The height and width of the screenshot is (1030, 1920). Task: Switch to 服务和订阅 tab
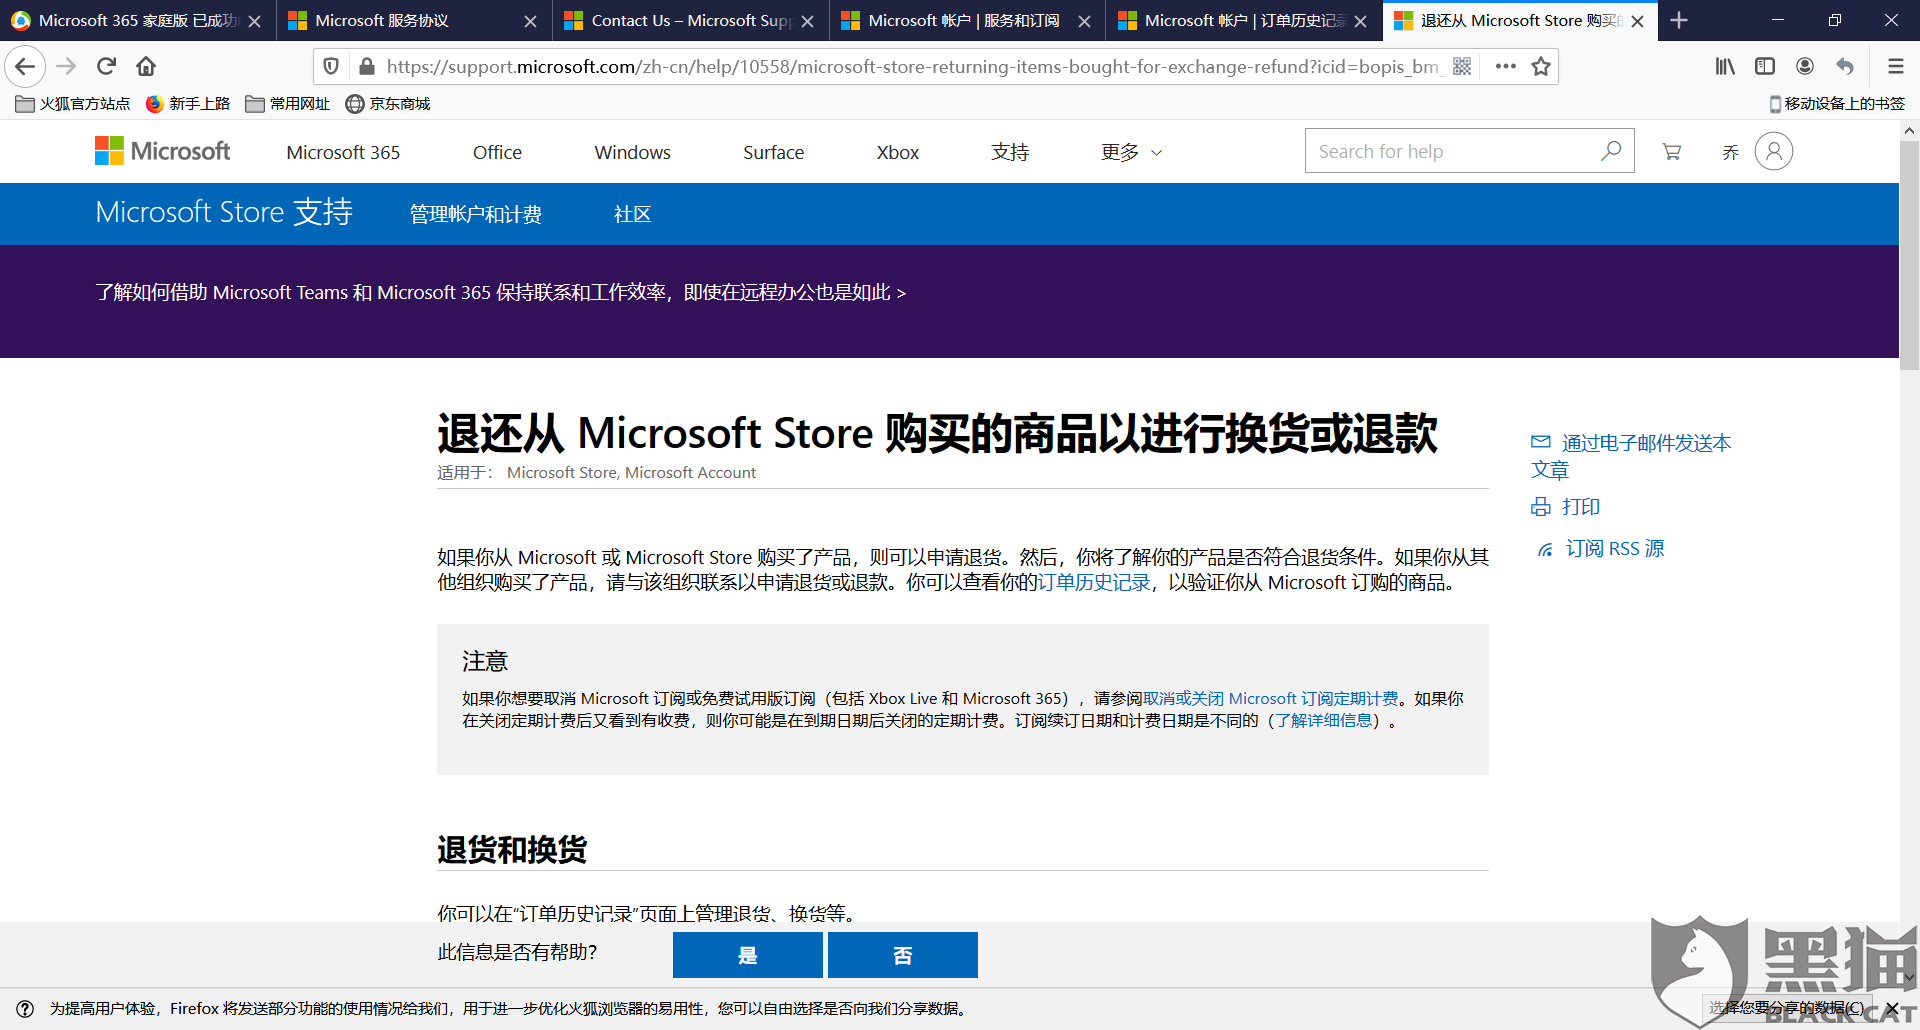967,20
